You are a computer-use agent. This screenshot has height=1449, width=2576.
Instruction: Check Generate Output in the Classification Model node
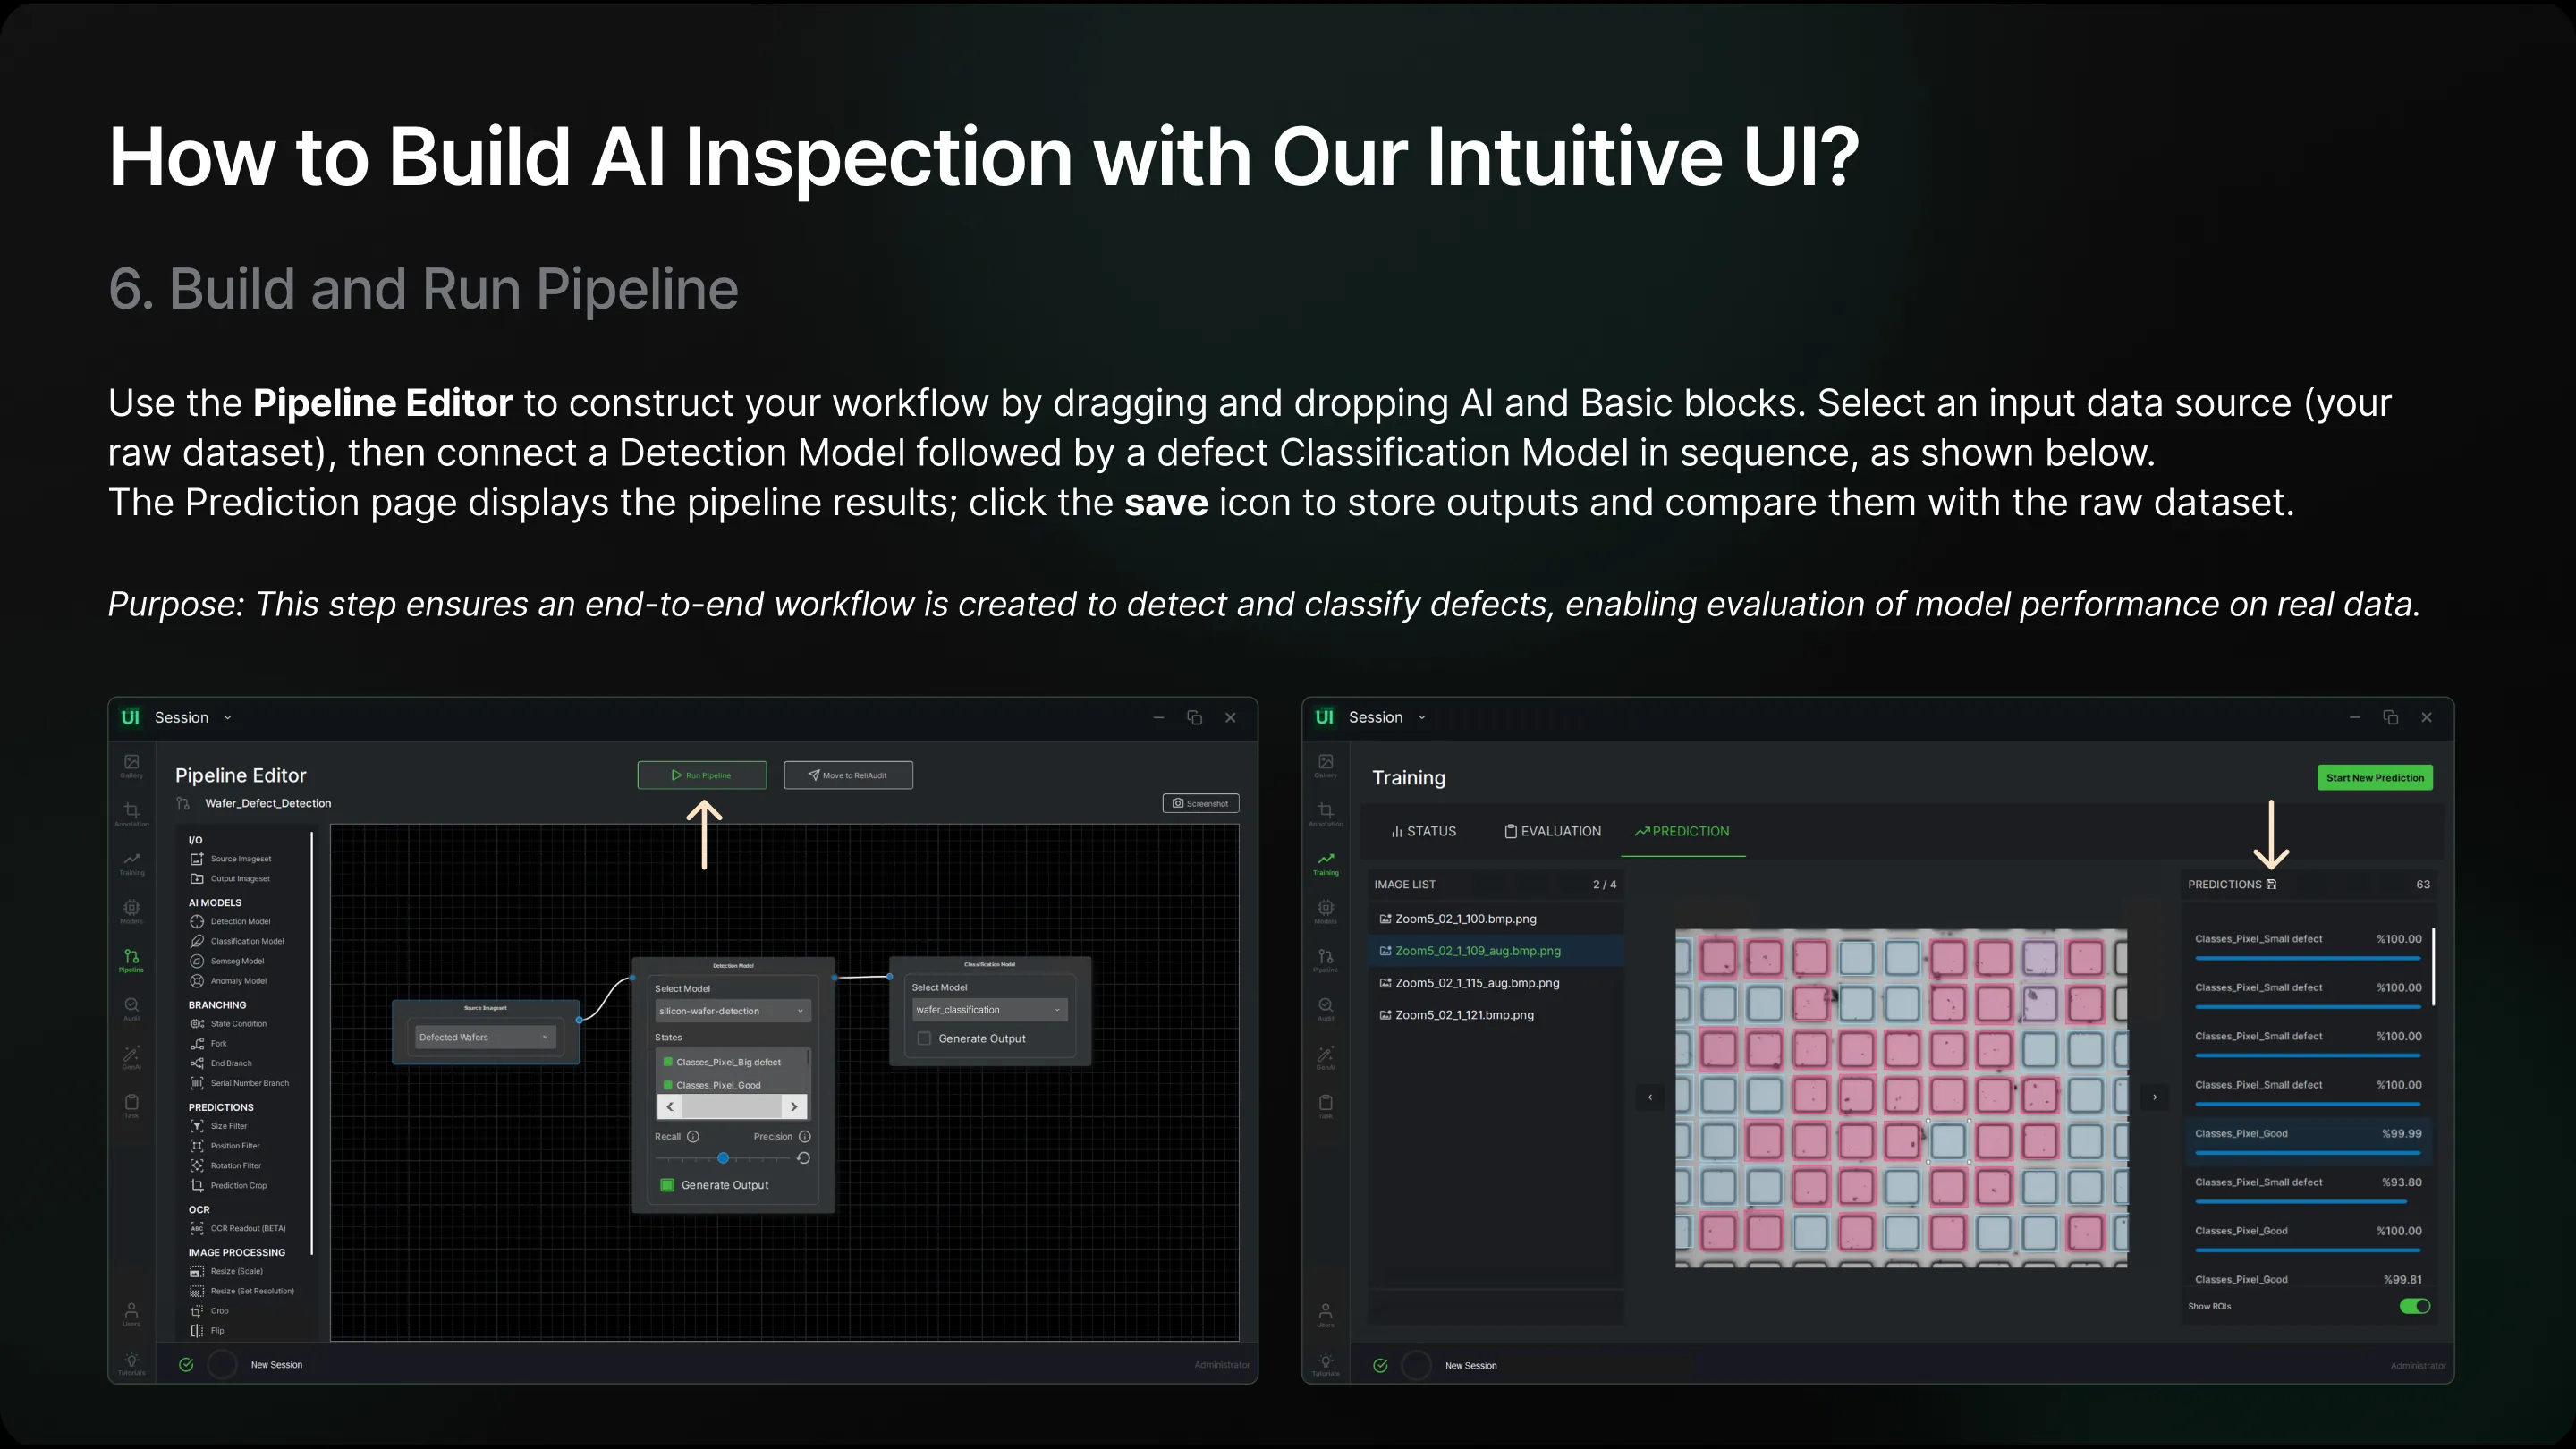point(924,1039)
